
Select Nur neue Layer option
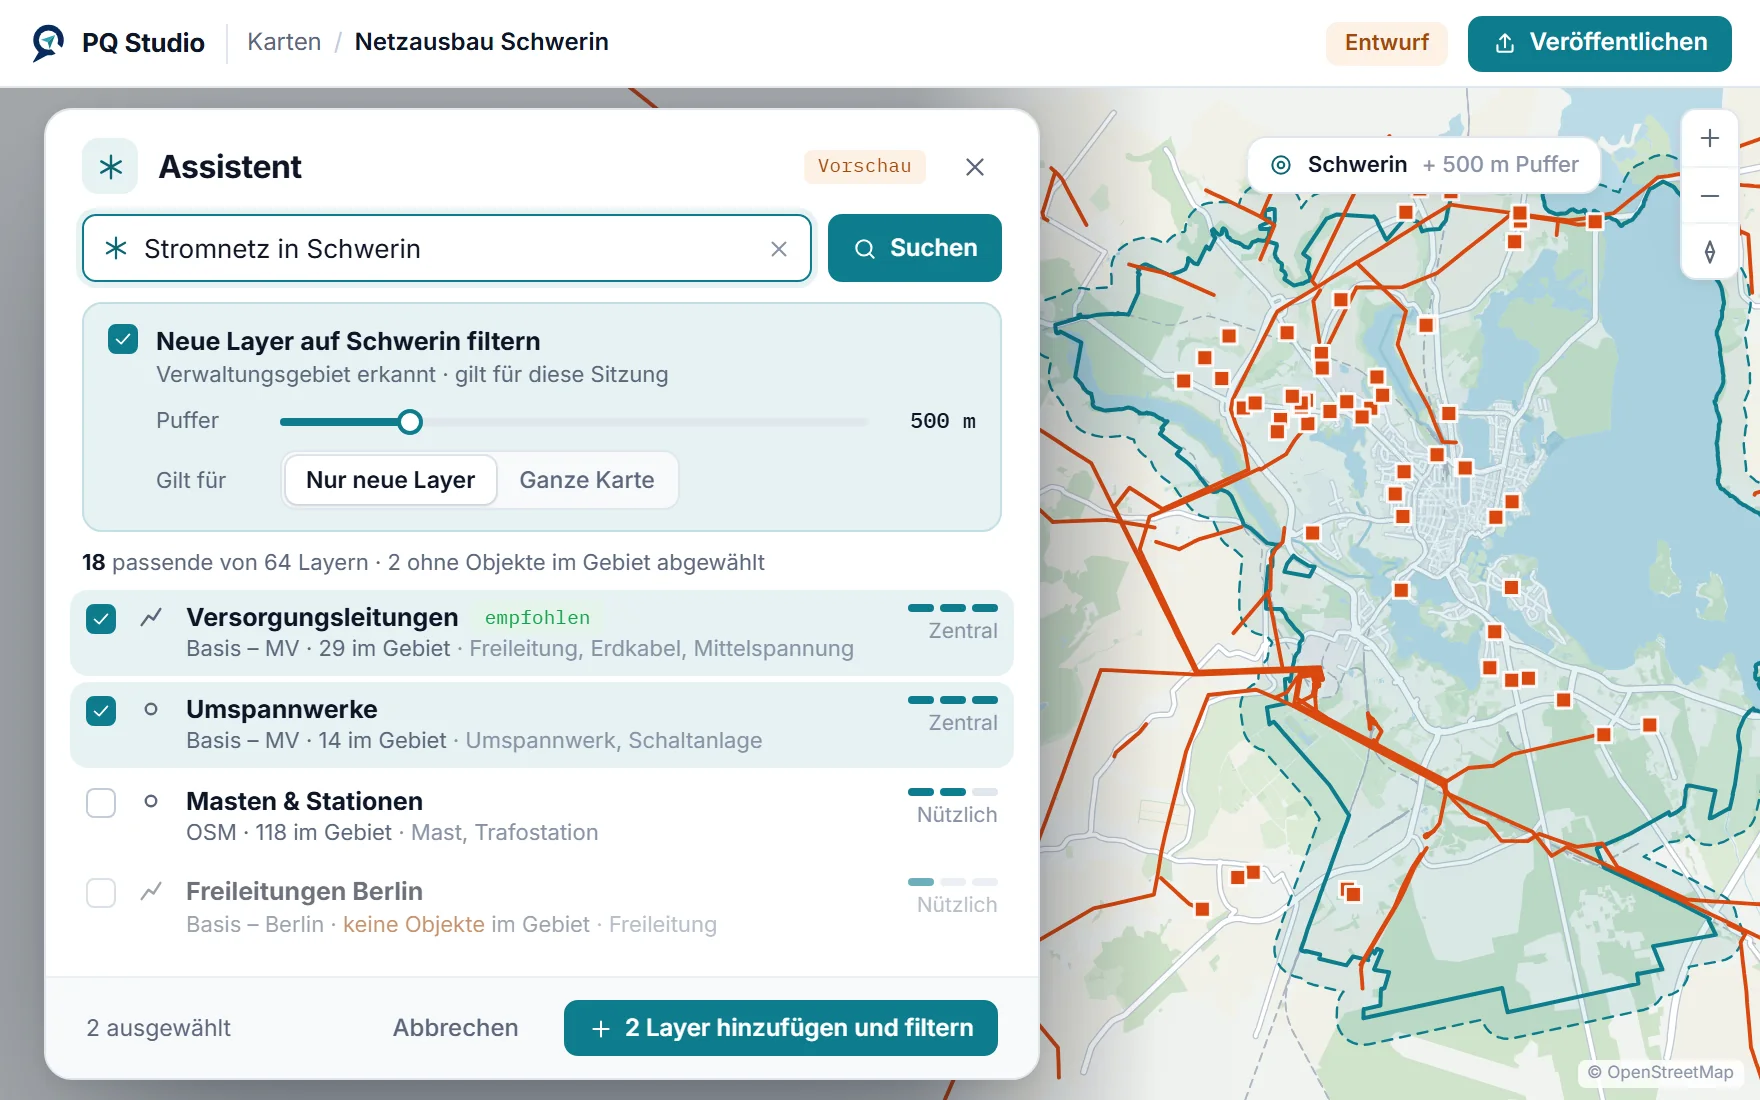tap(390, 480)
